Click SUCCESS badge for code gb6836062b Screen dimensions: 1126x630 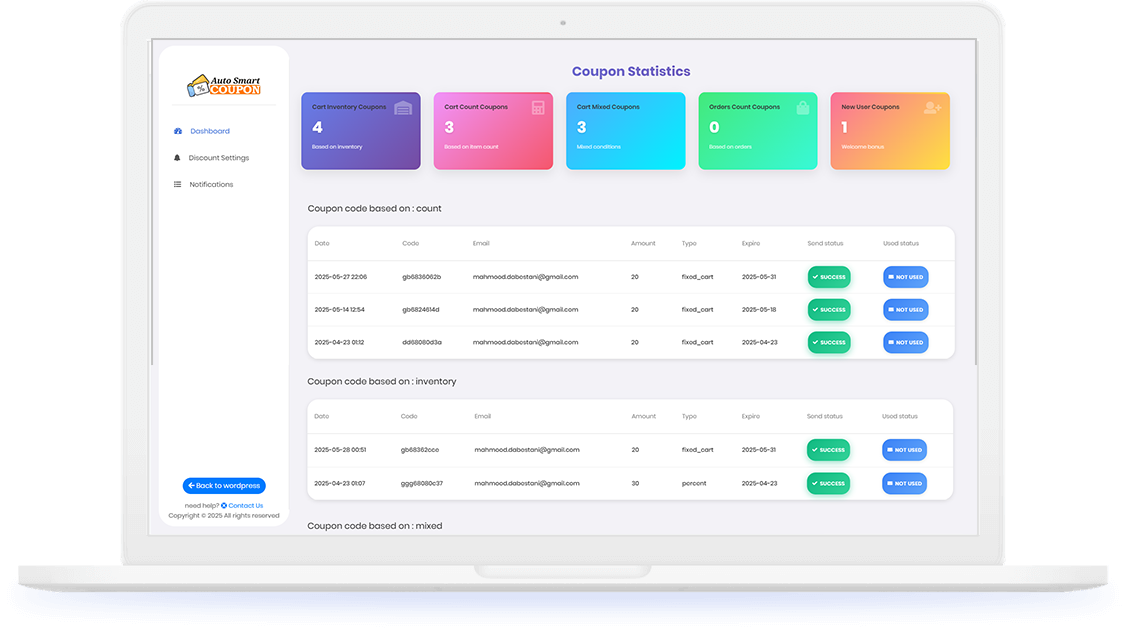(x=829, y=277)
